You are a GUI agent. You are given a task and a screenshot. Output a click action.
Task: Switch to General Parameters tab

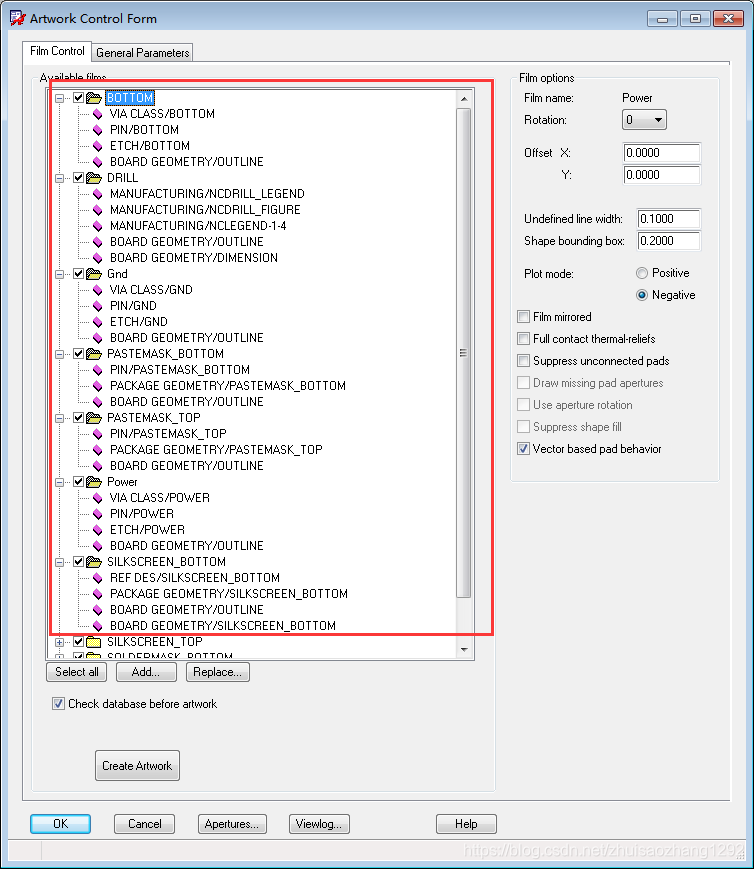coord(142,53)
